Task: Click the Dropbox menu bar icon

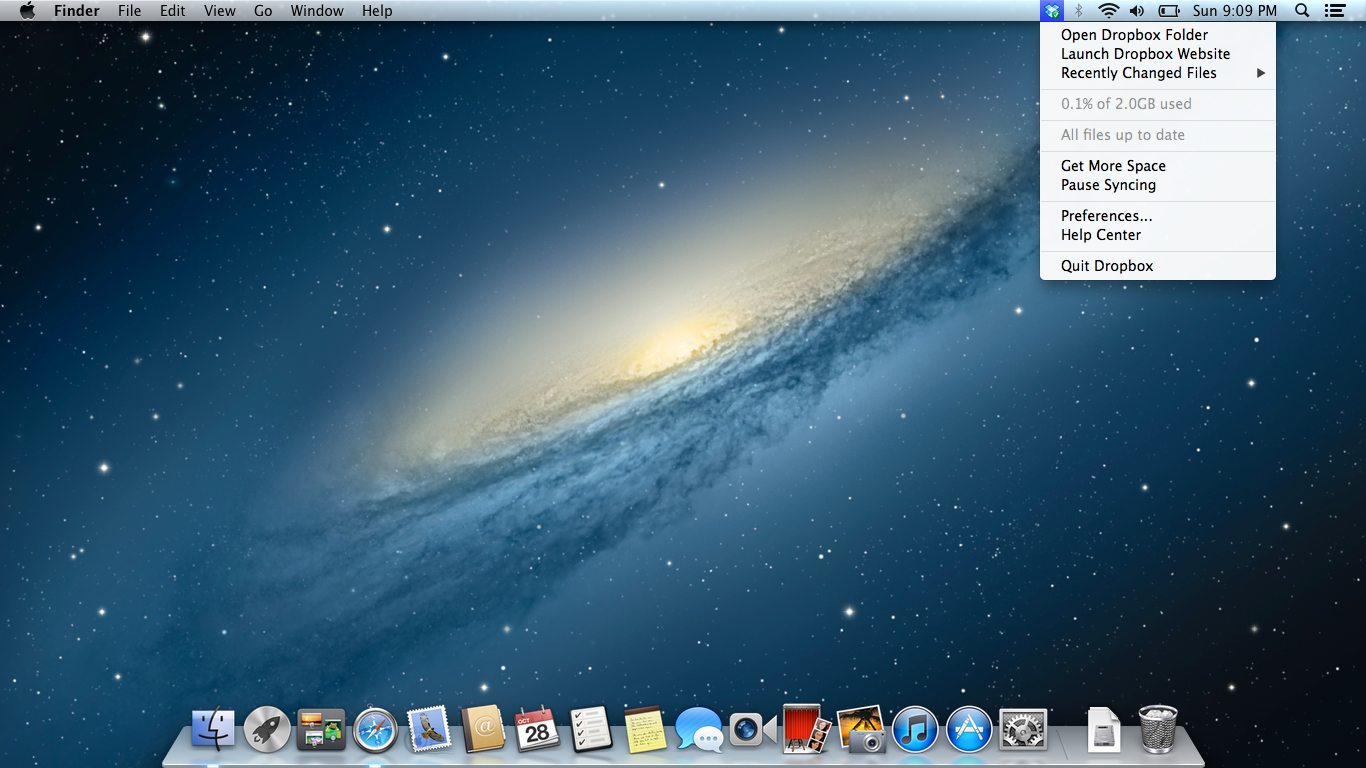Action: [1051, 11]
